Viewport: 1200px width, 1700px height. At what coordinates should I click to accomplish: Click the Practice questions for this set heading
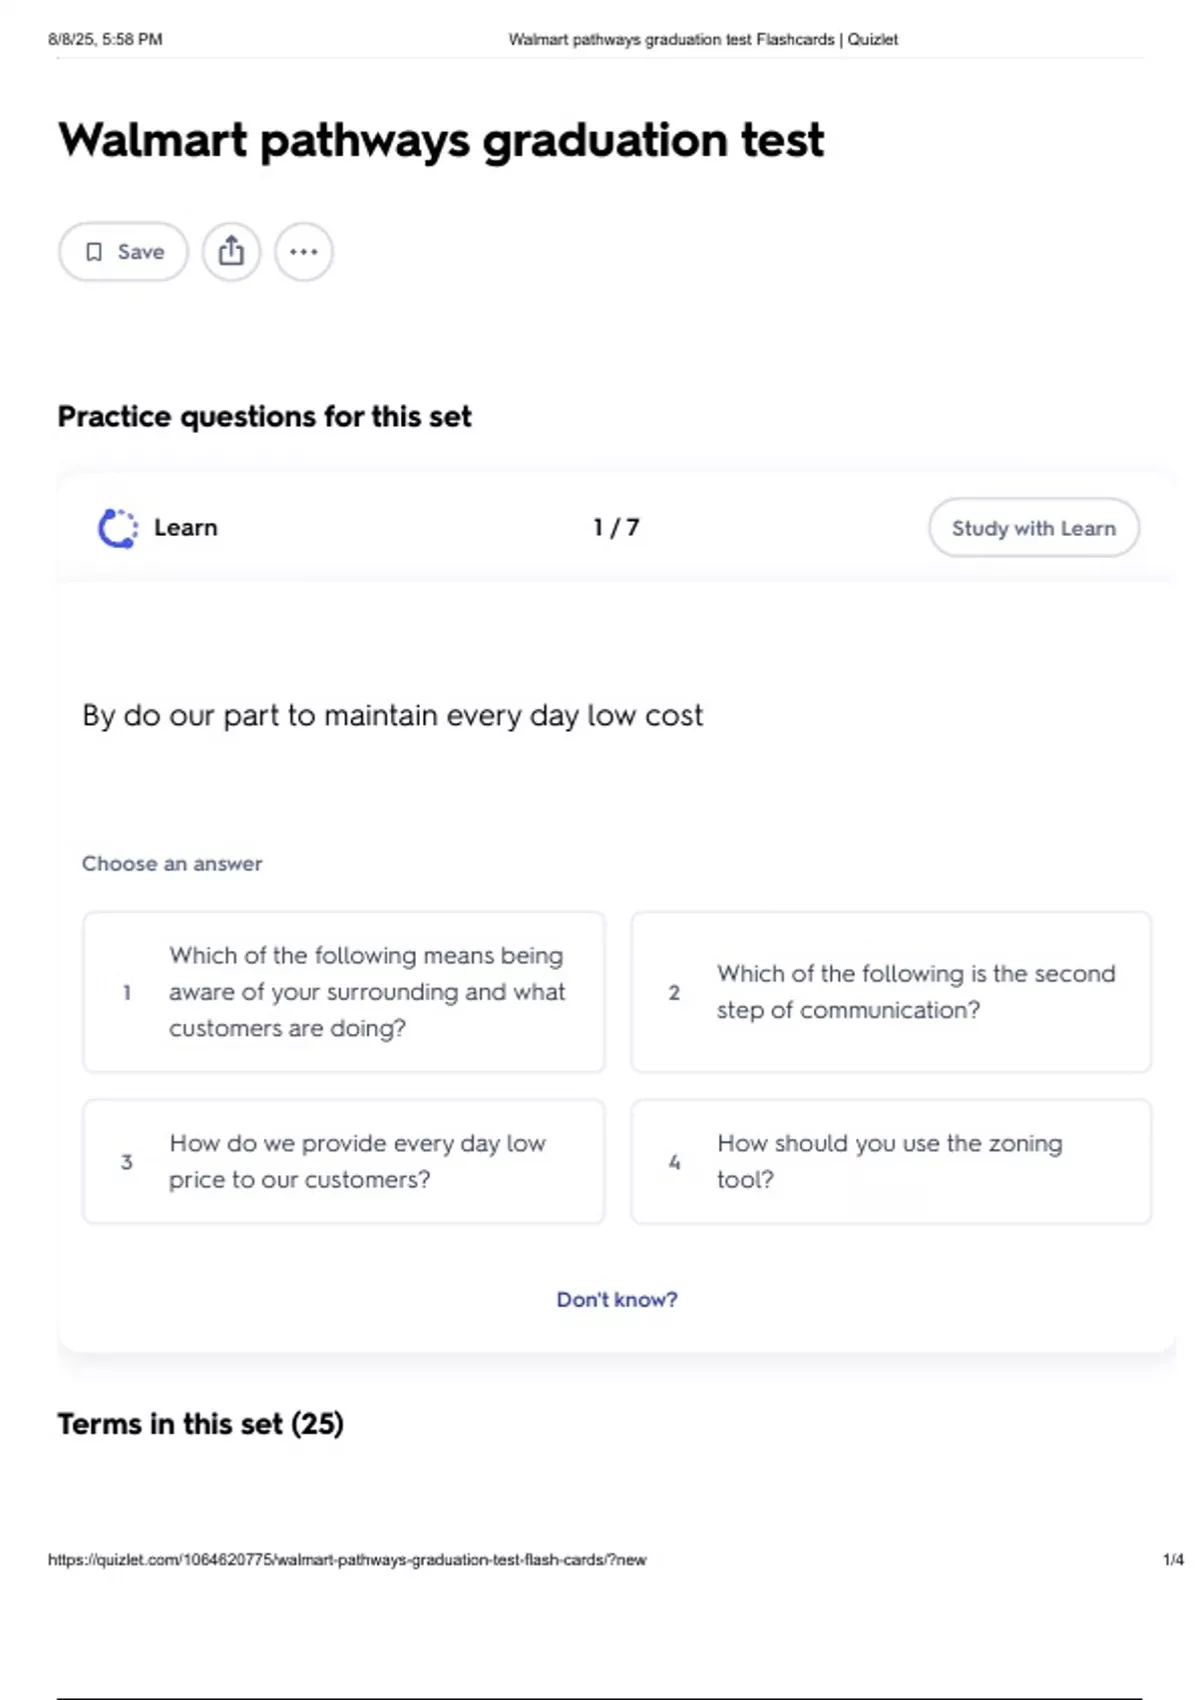coord(264,416)
